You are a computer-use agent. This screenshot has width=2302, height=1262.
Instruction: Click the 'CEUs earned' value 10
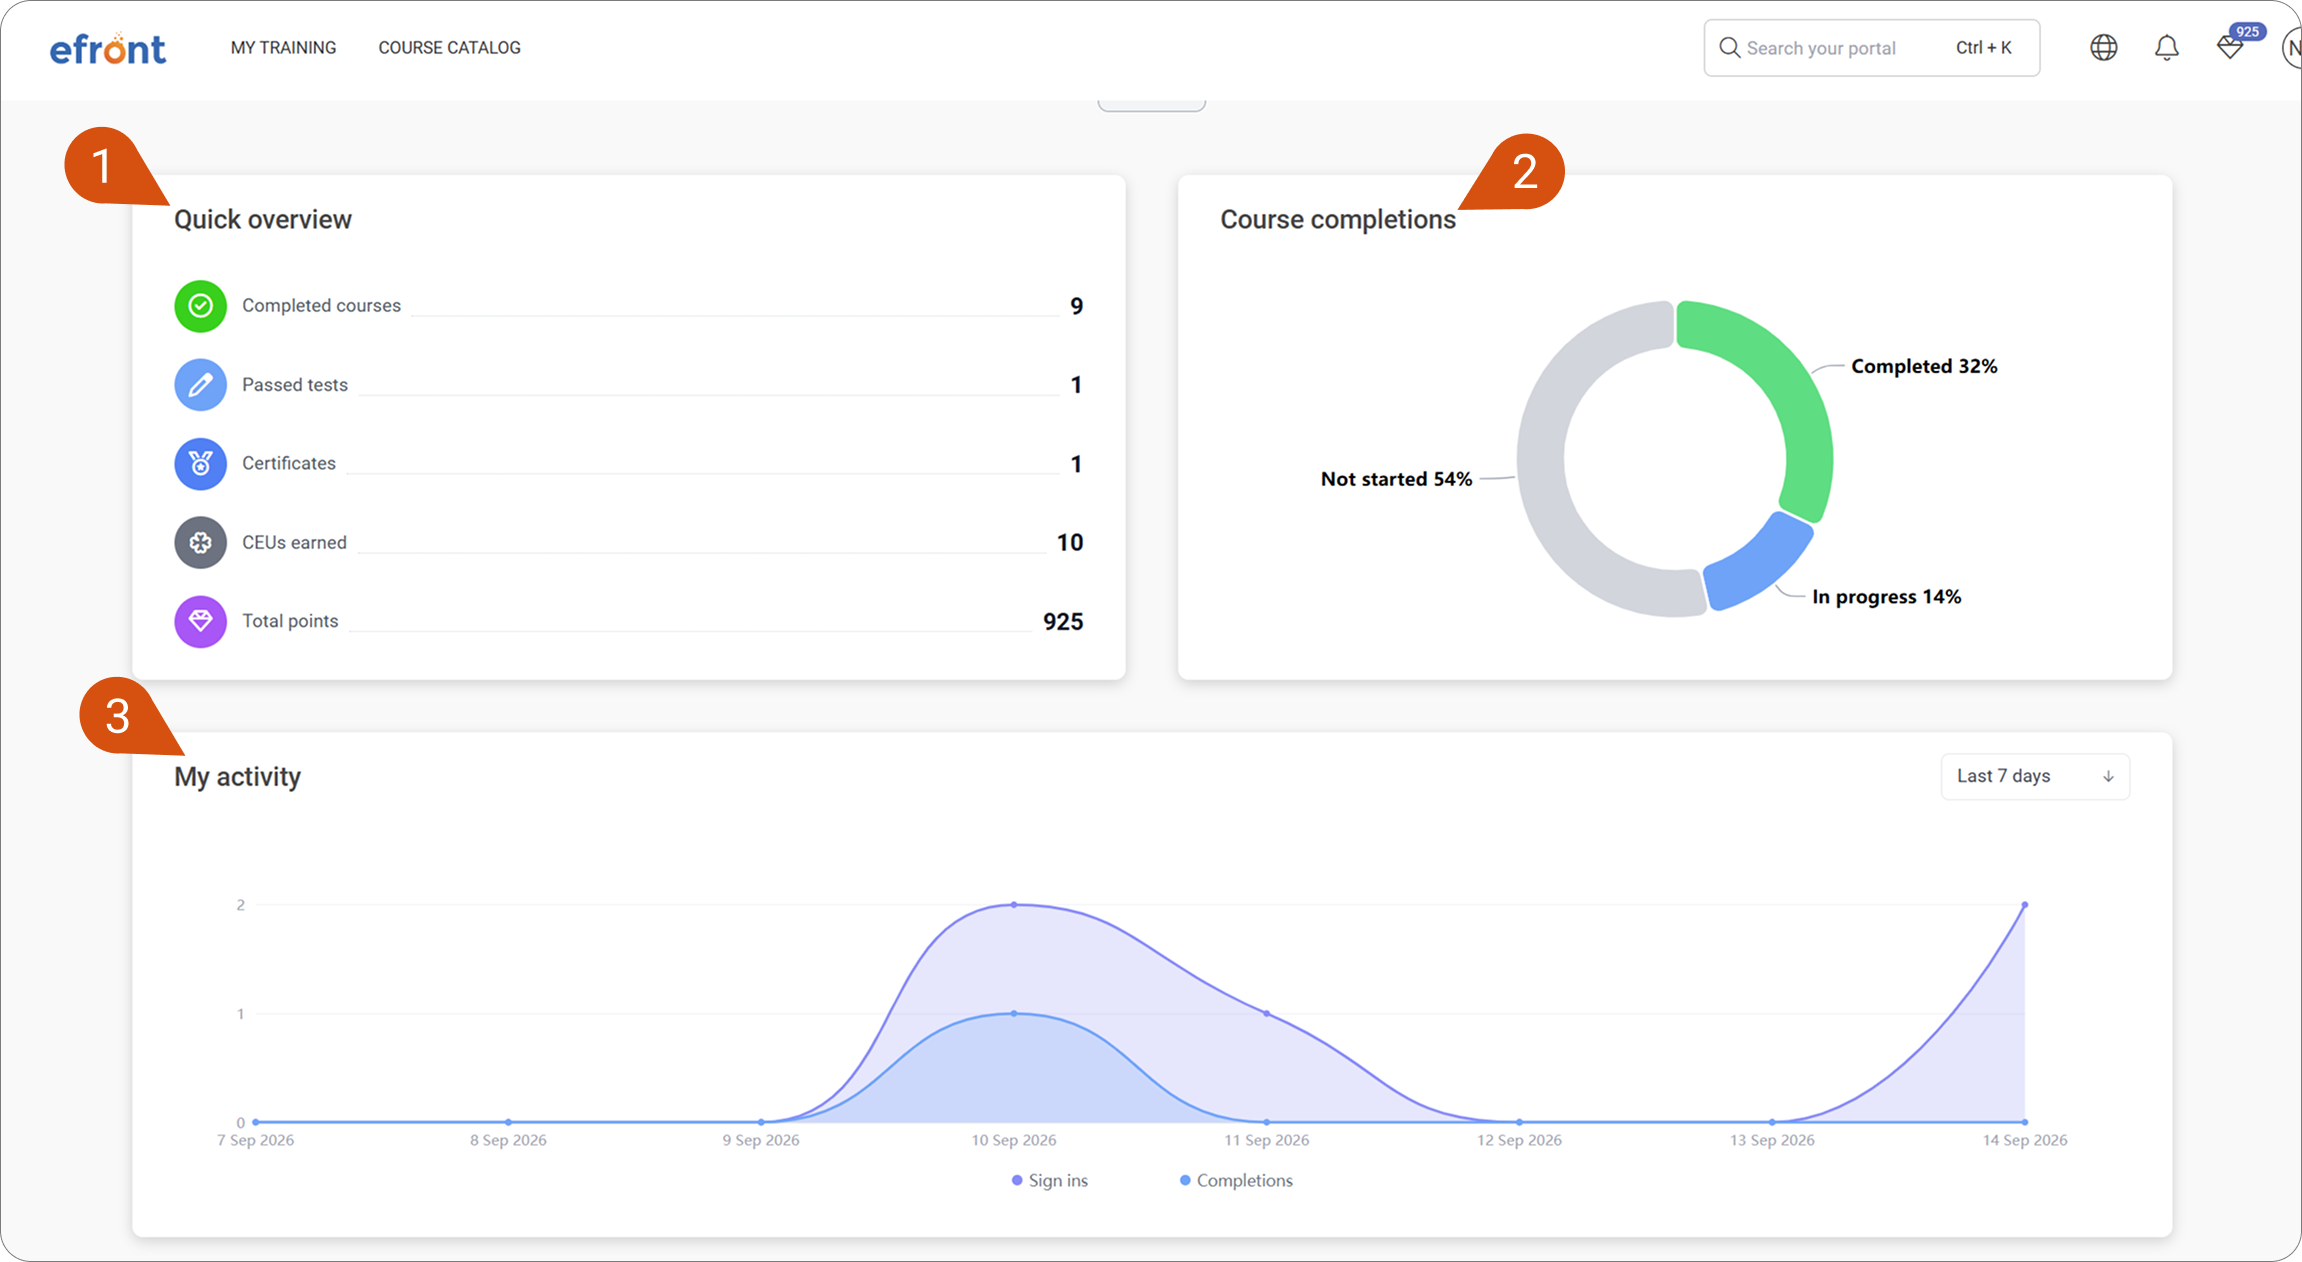tap(1070, 543)
